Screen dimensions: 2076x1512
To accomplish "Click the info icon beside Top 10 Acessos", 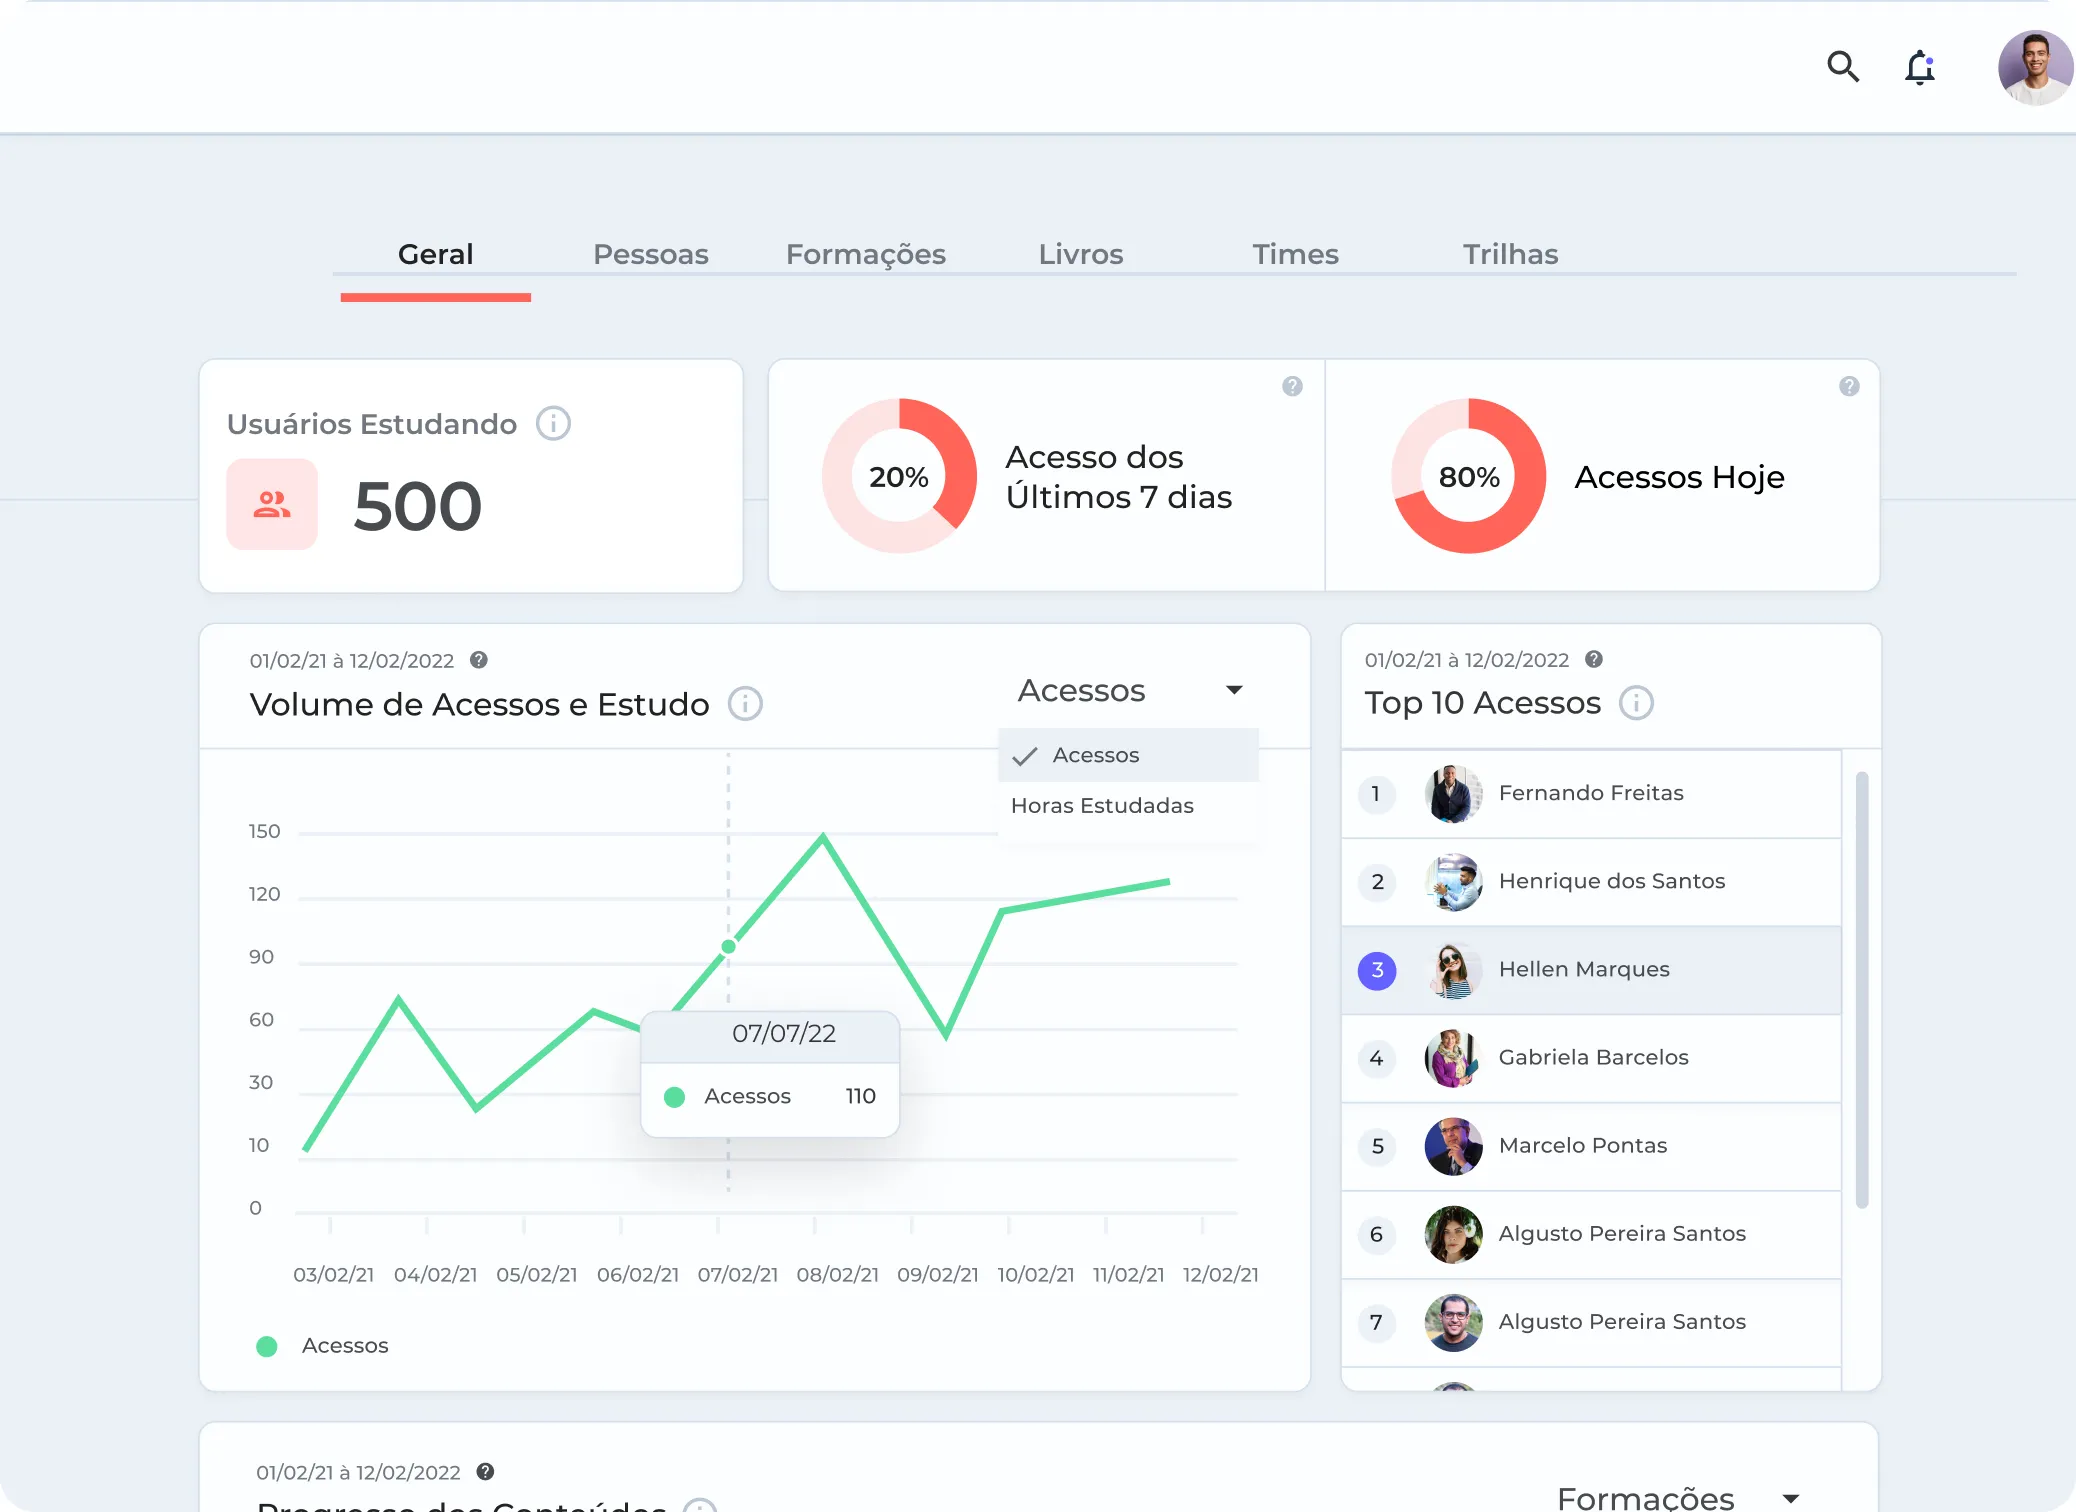I will pos(1636,703).
